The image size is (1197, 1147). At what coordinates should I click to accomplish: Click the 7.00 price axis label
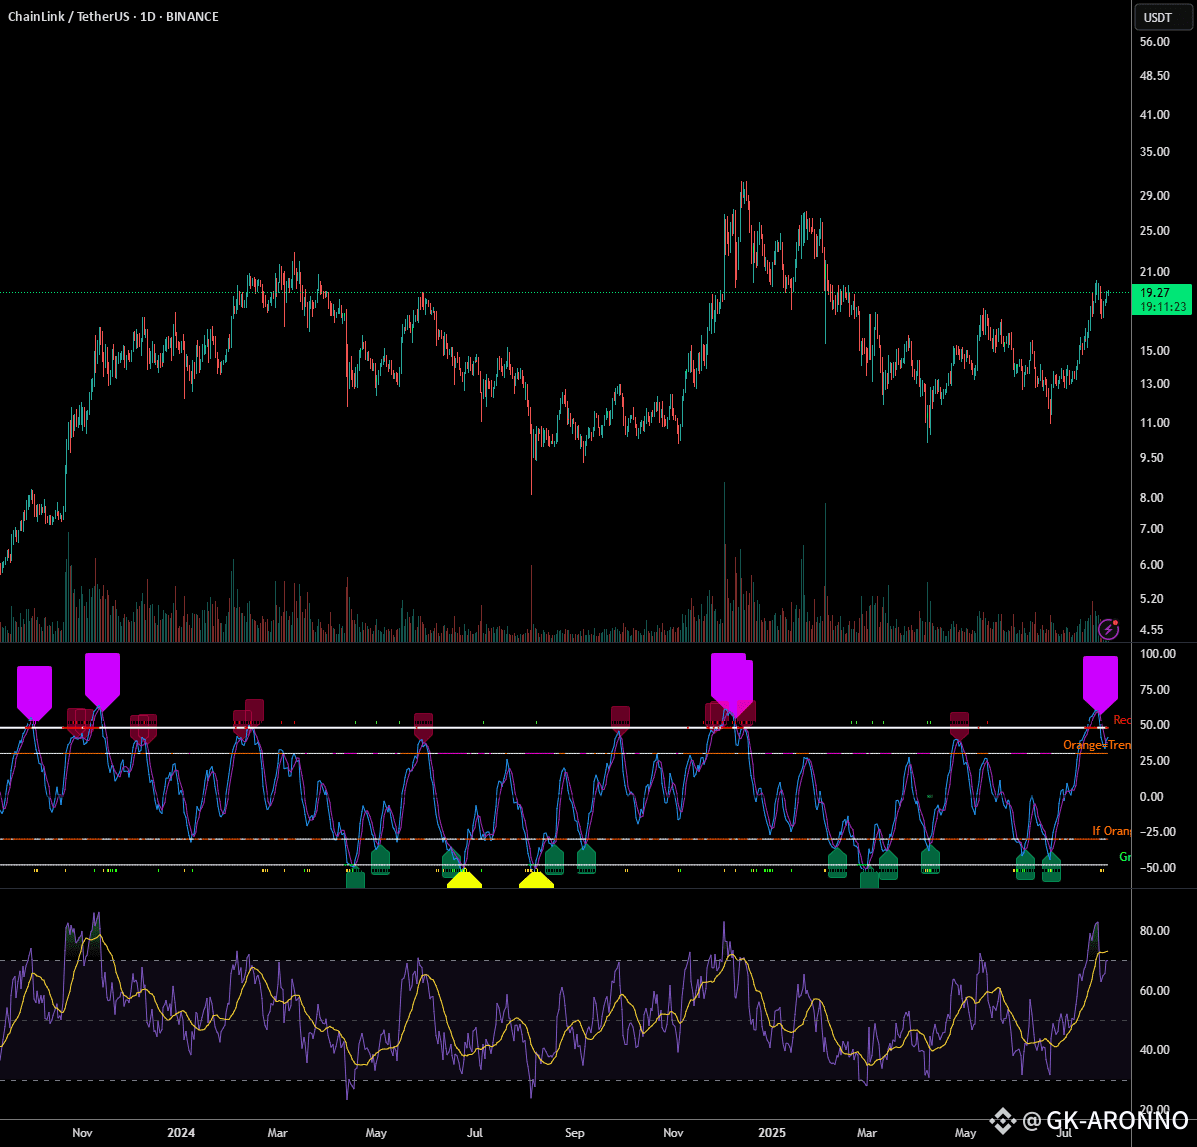(1151, 529)
